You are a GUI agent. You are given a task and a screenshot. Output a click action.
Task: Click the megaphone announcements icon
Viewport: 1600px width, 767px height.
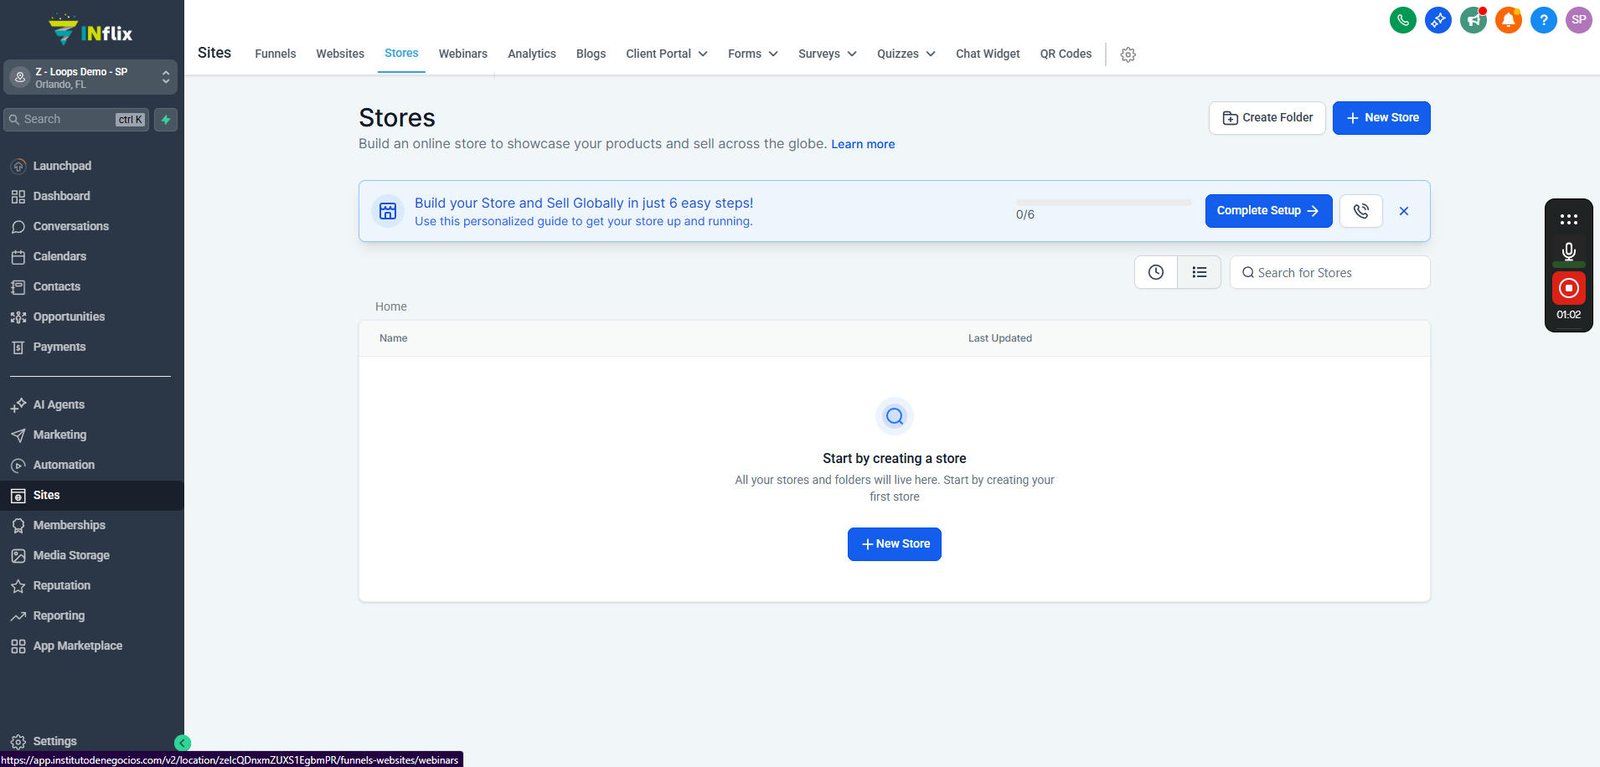point(1473,20)
